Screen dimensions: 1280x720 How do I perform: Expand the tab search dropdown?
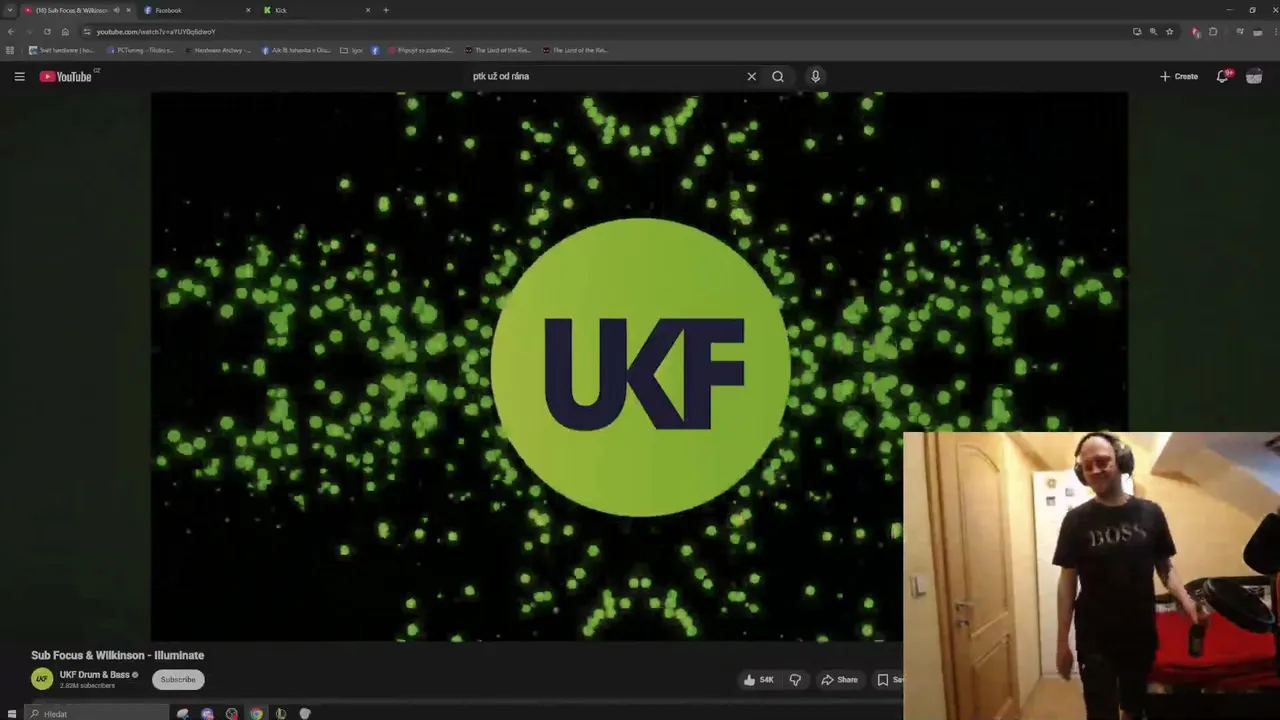10,10
